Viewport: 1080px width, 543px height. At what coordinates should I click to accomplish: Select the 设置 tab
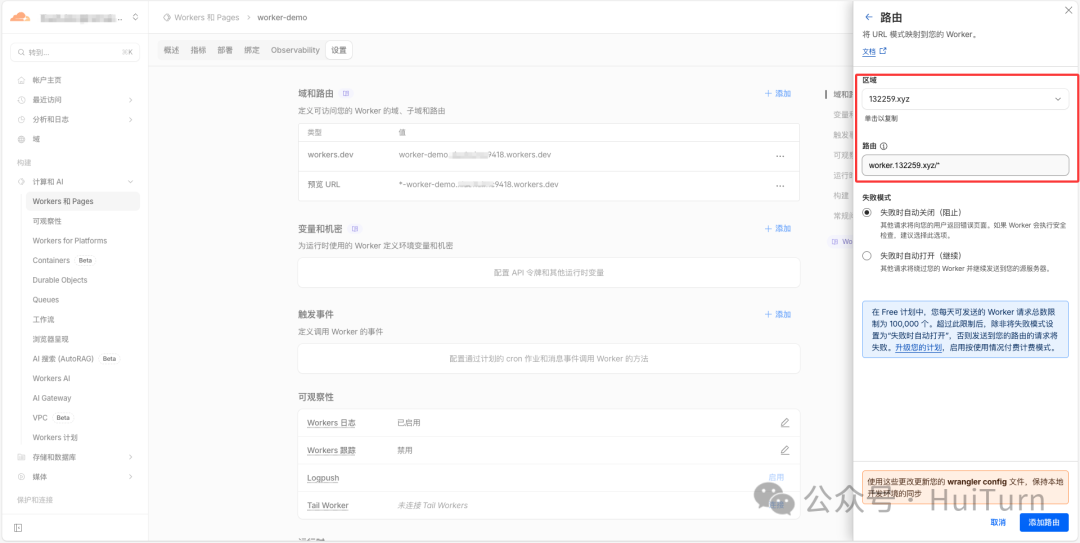coord(339,50)
